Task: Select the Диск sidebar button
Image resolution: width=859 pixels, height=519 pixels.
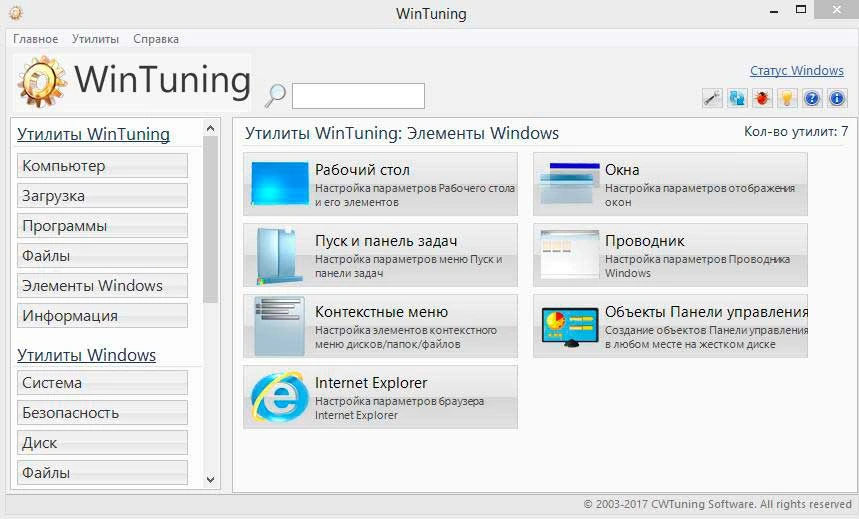Action: [102, 443]
